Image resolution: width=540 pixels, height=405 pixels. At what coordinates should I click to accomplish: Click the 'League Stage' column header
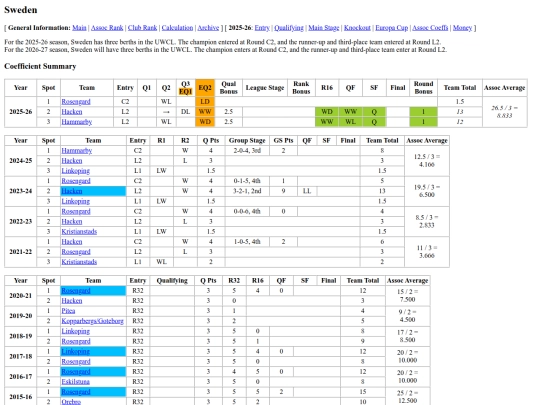(265, 88)
